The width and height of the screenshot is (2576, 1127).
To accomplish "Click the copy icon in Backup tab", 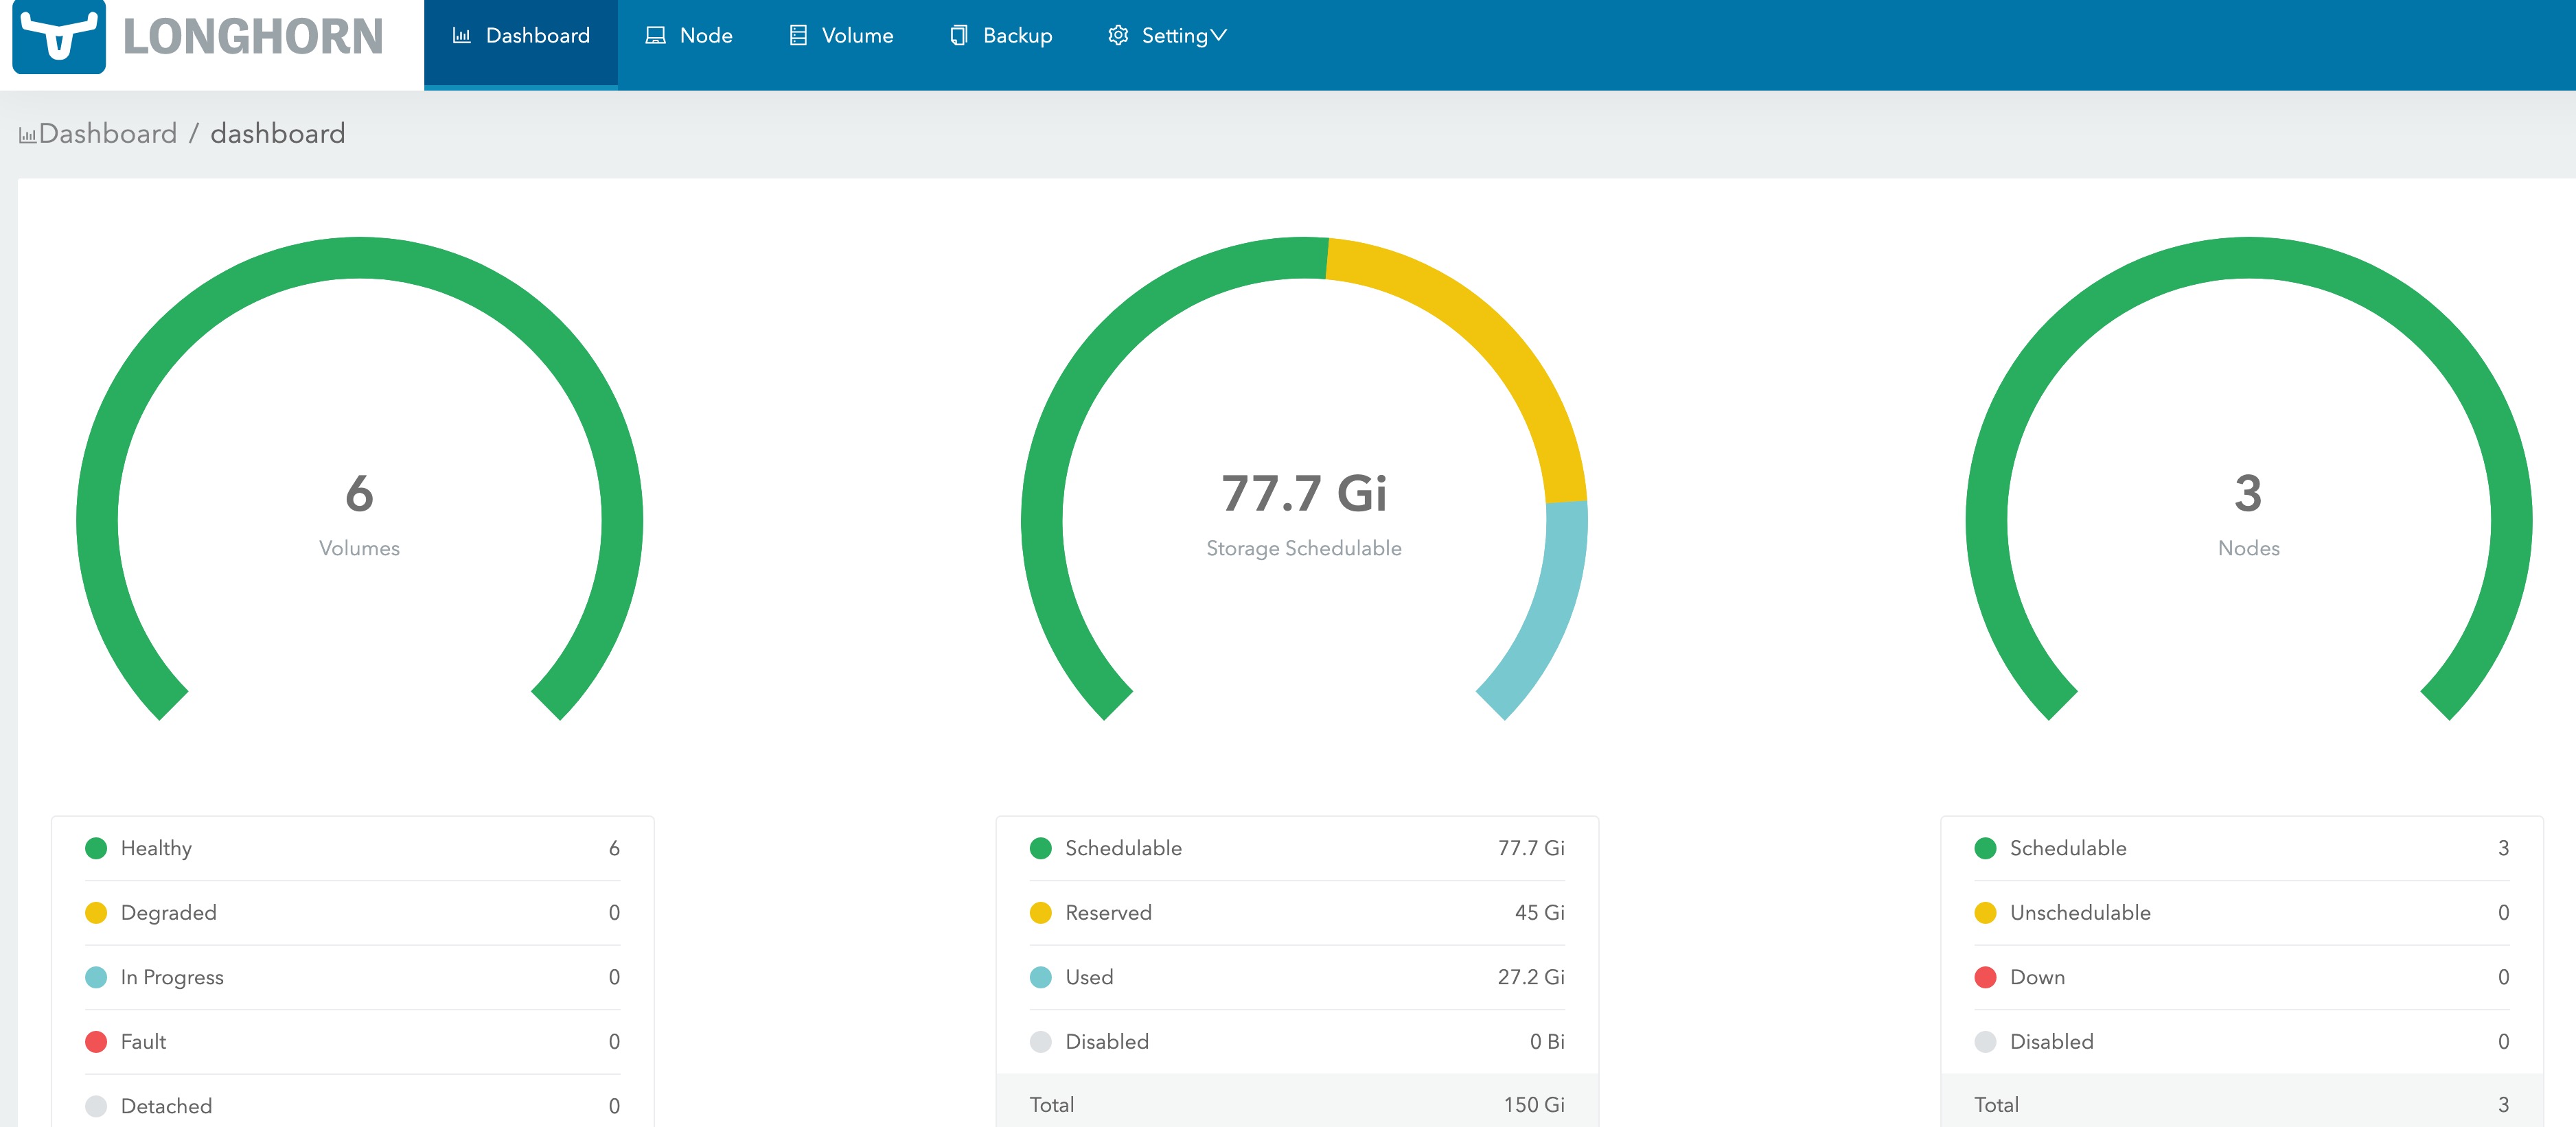I will (958, 36).
